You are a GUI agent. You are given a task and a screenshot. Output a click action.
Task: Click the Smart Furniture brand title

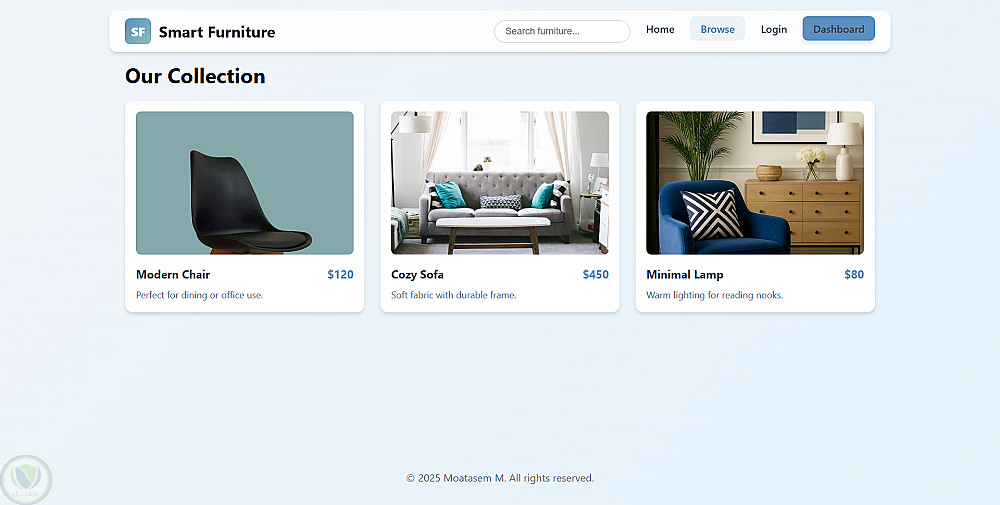point(217,32)
